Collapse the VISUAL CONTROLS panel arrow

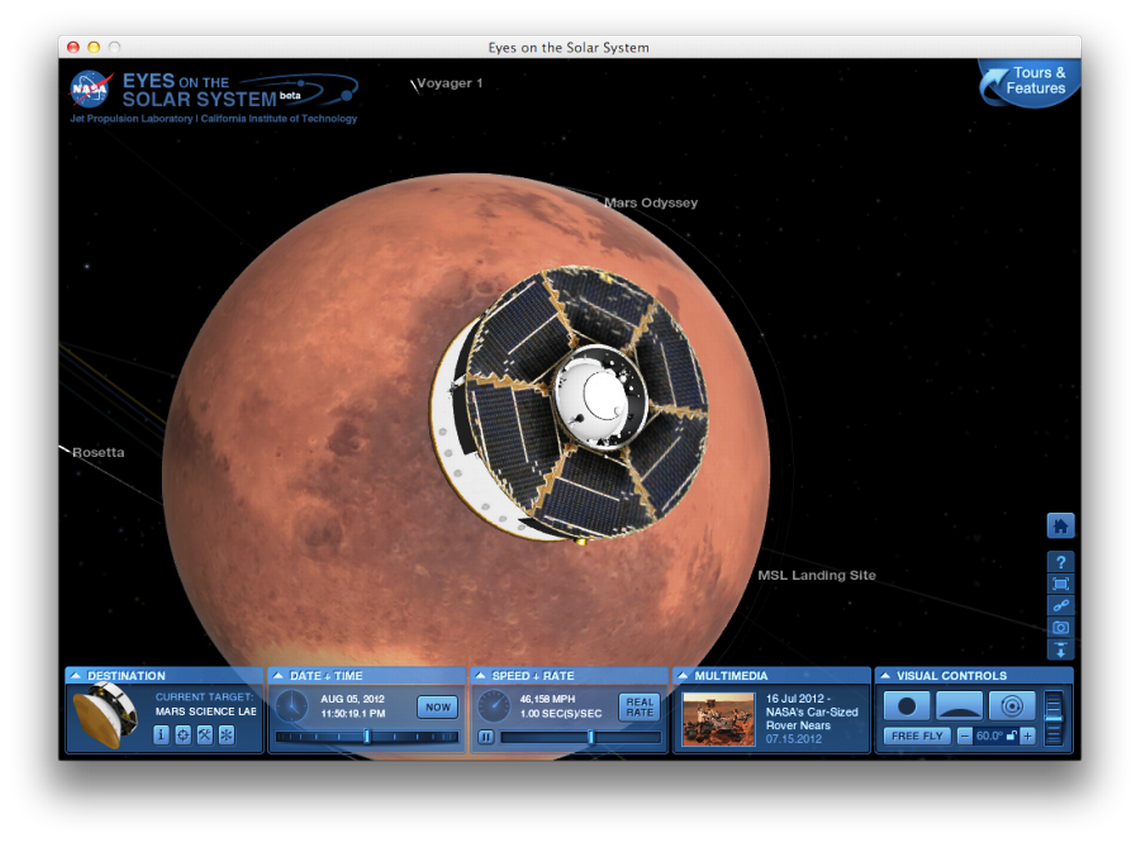point(885,675)
